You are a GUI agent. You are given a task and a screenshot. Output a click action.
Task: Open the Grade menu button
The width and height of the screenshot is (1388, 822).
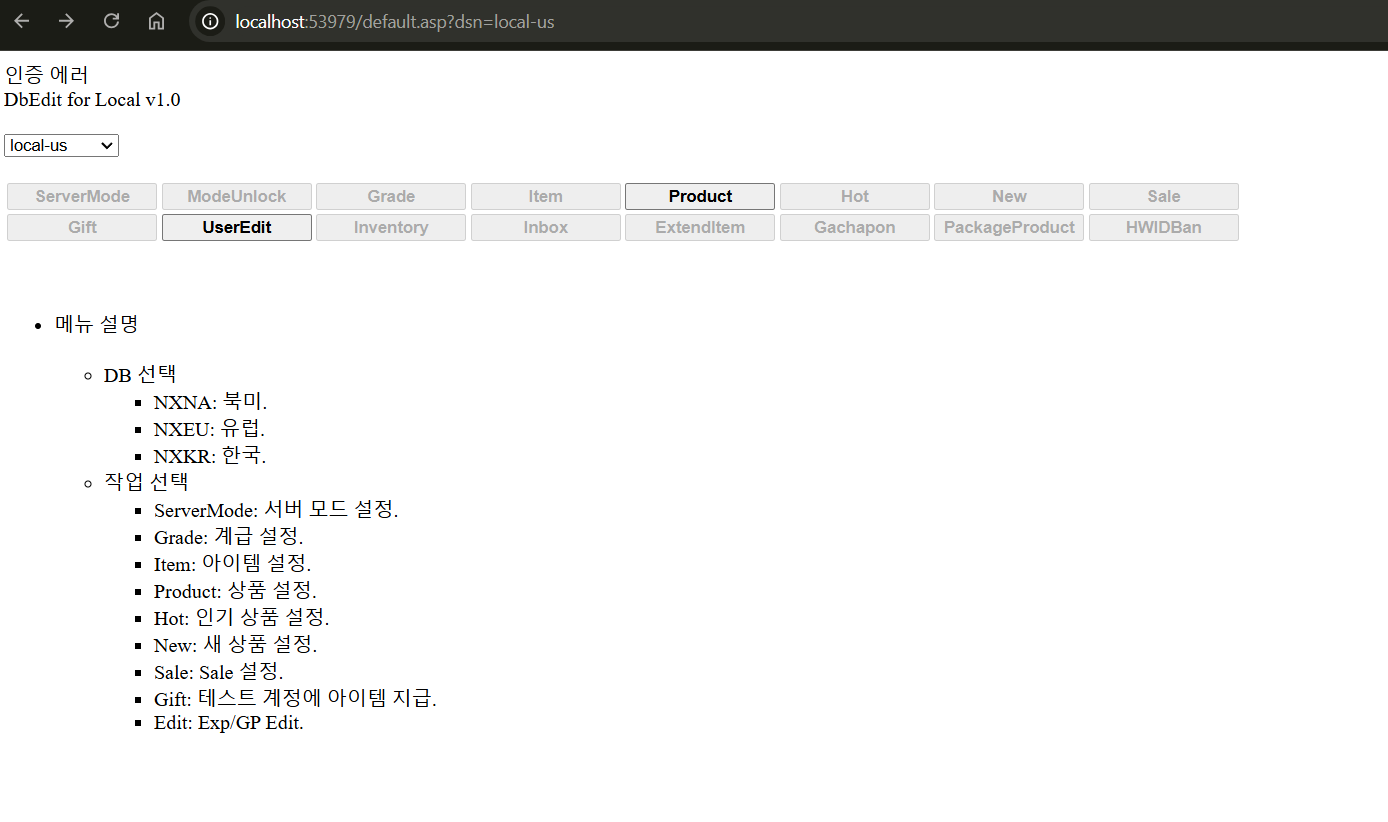pyautogui.click(x=391, y=197)
